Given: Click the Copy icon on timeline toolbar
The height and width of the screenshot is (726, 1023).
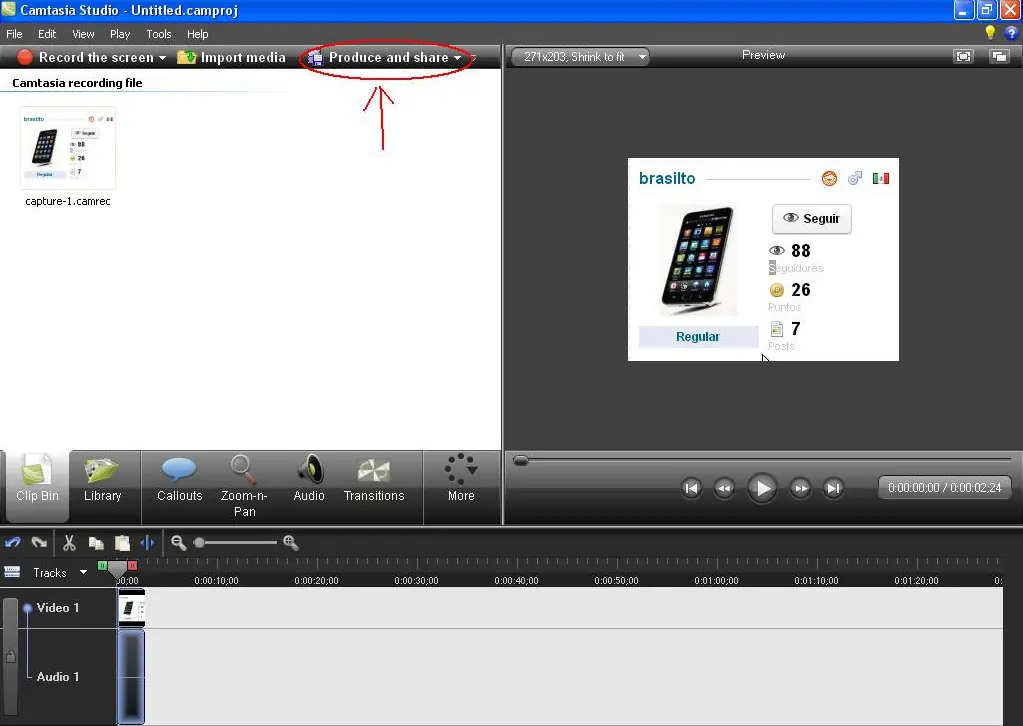Looking at the screenshot, I should 96,543.
